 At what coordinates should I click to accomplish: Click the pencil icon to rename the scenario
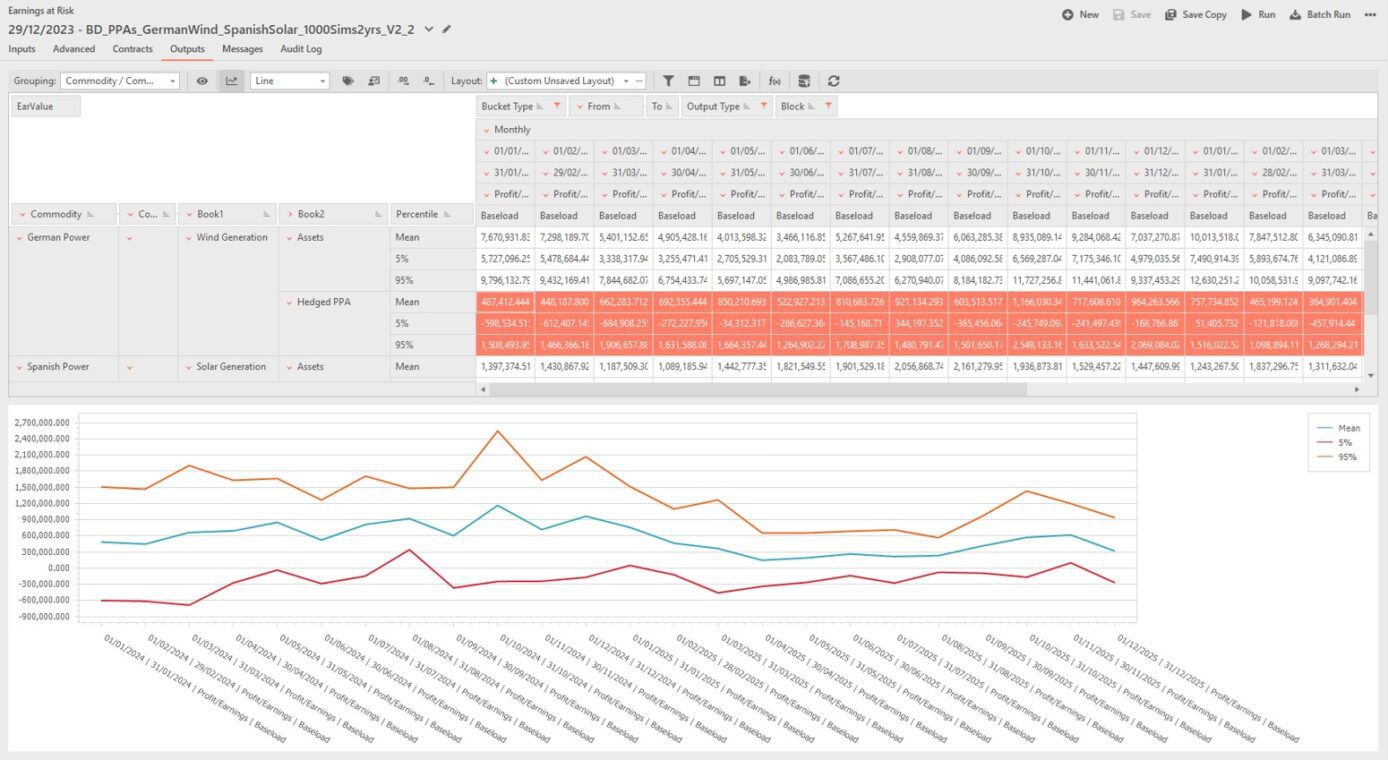pos(447,30)
